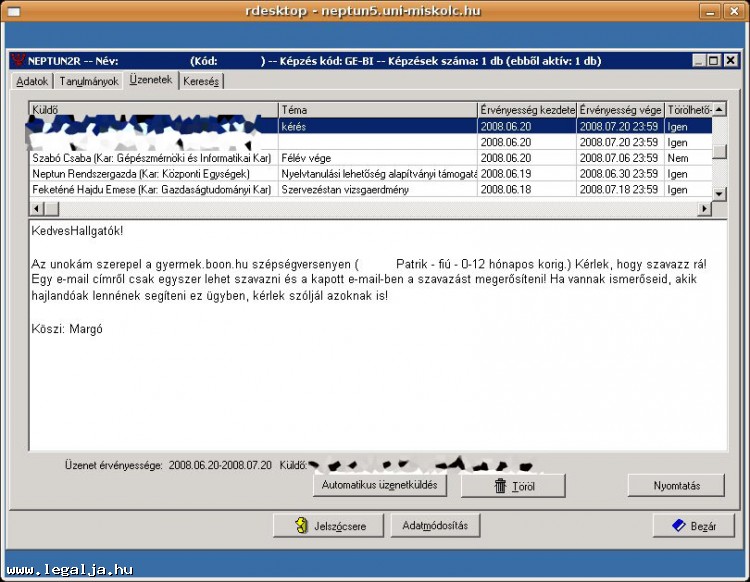
Task: Select the message from Szabó Csaba
Action: click(153, 158)
